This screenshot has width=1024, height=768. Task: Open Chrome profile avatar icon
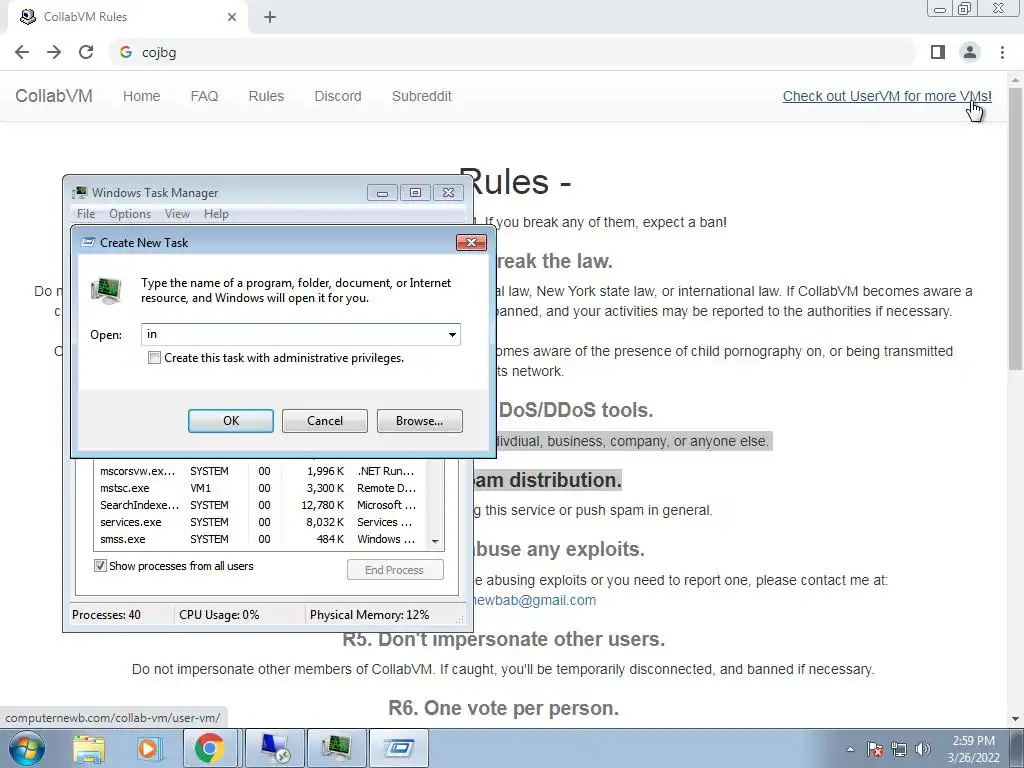point(970,52)
